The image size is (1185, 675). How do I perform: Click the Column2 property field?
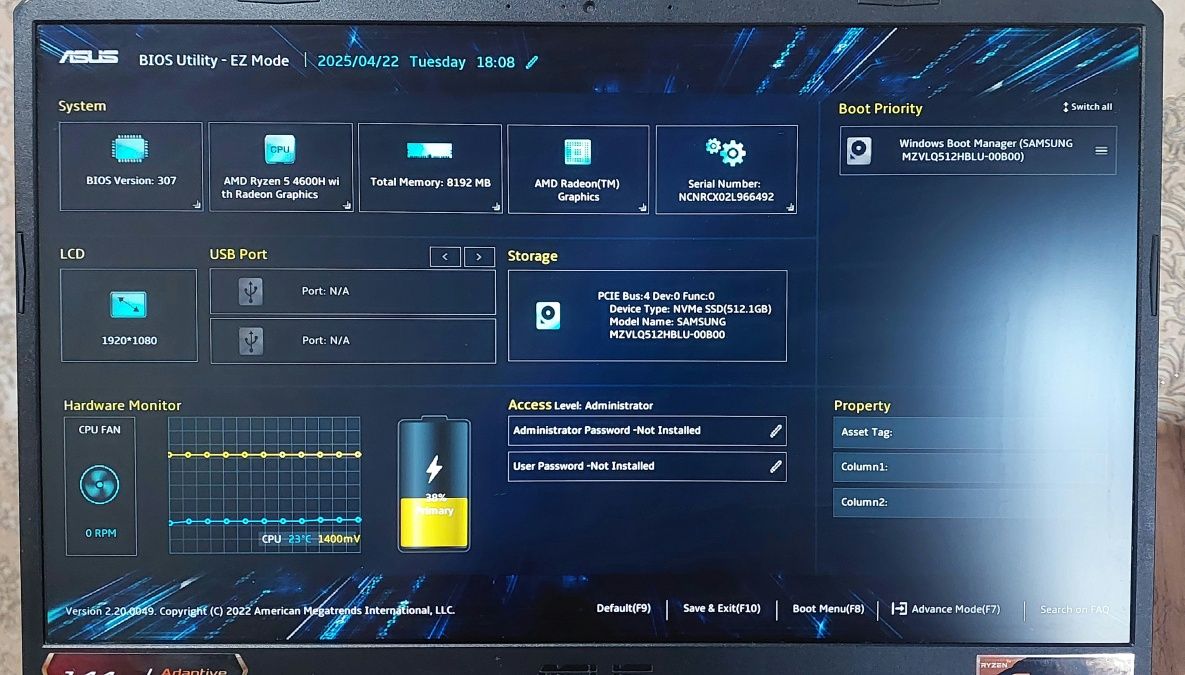pos(970,502)
